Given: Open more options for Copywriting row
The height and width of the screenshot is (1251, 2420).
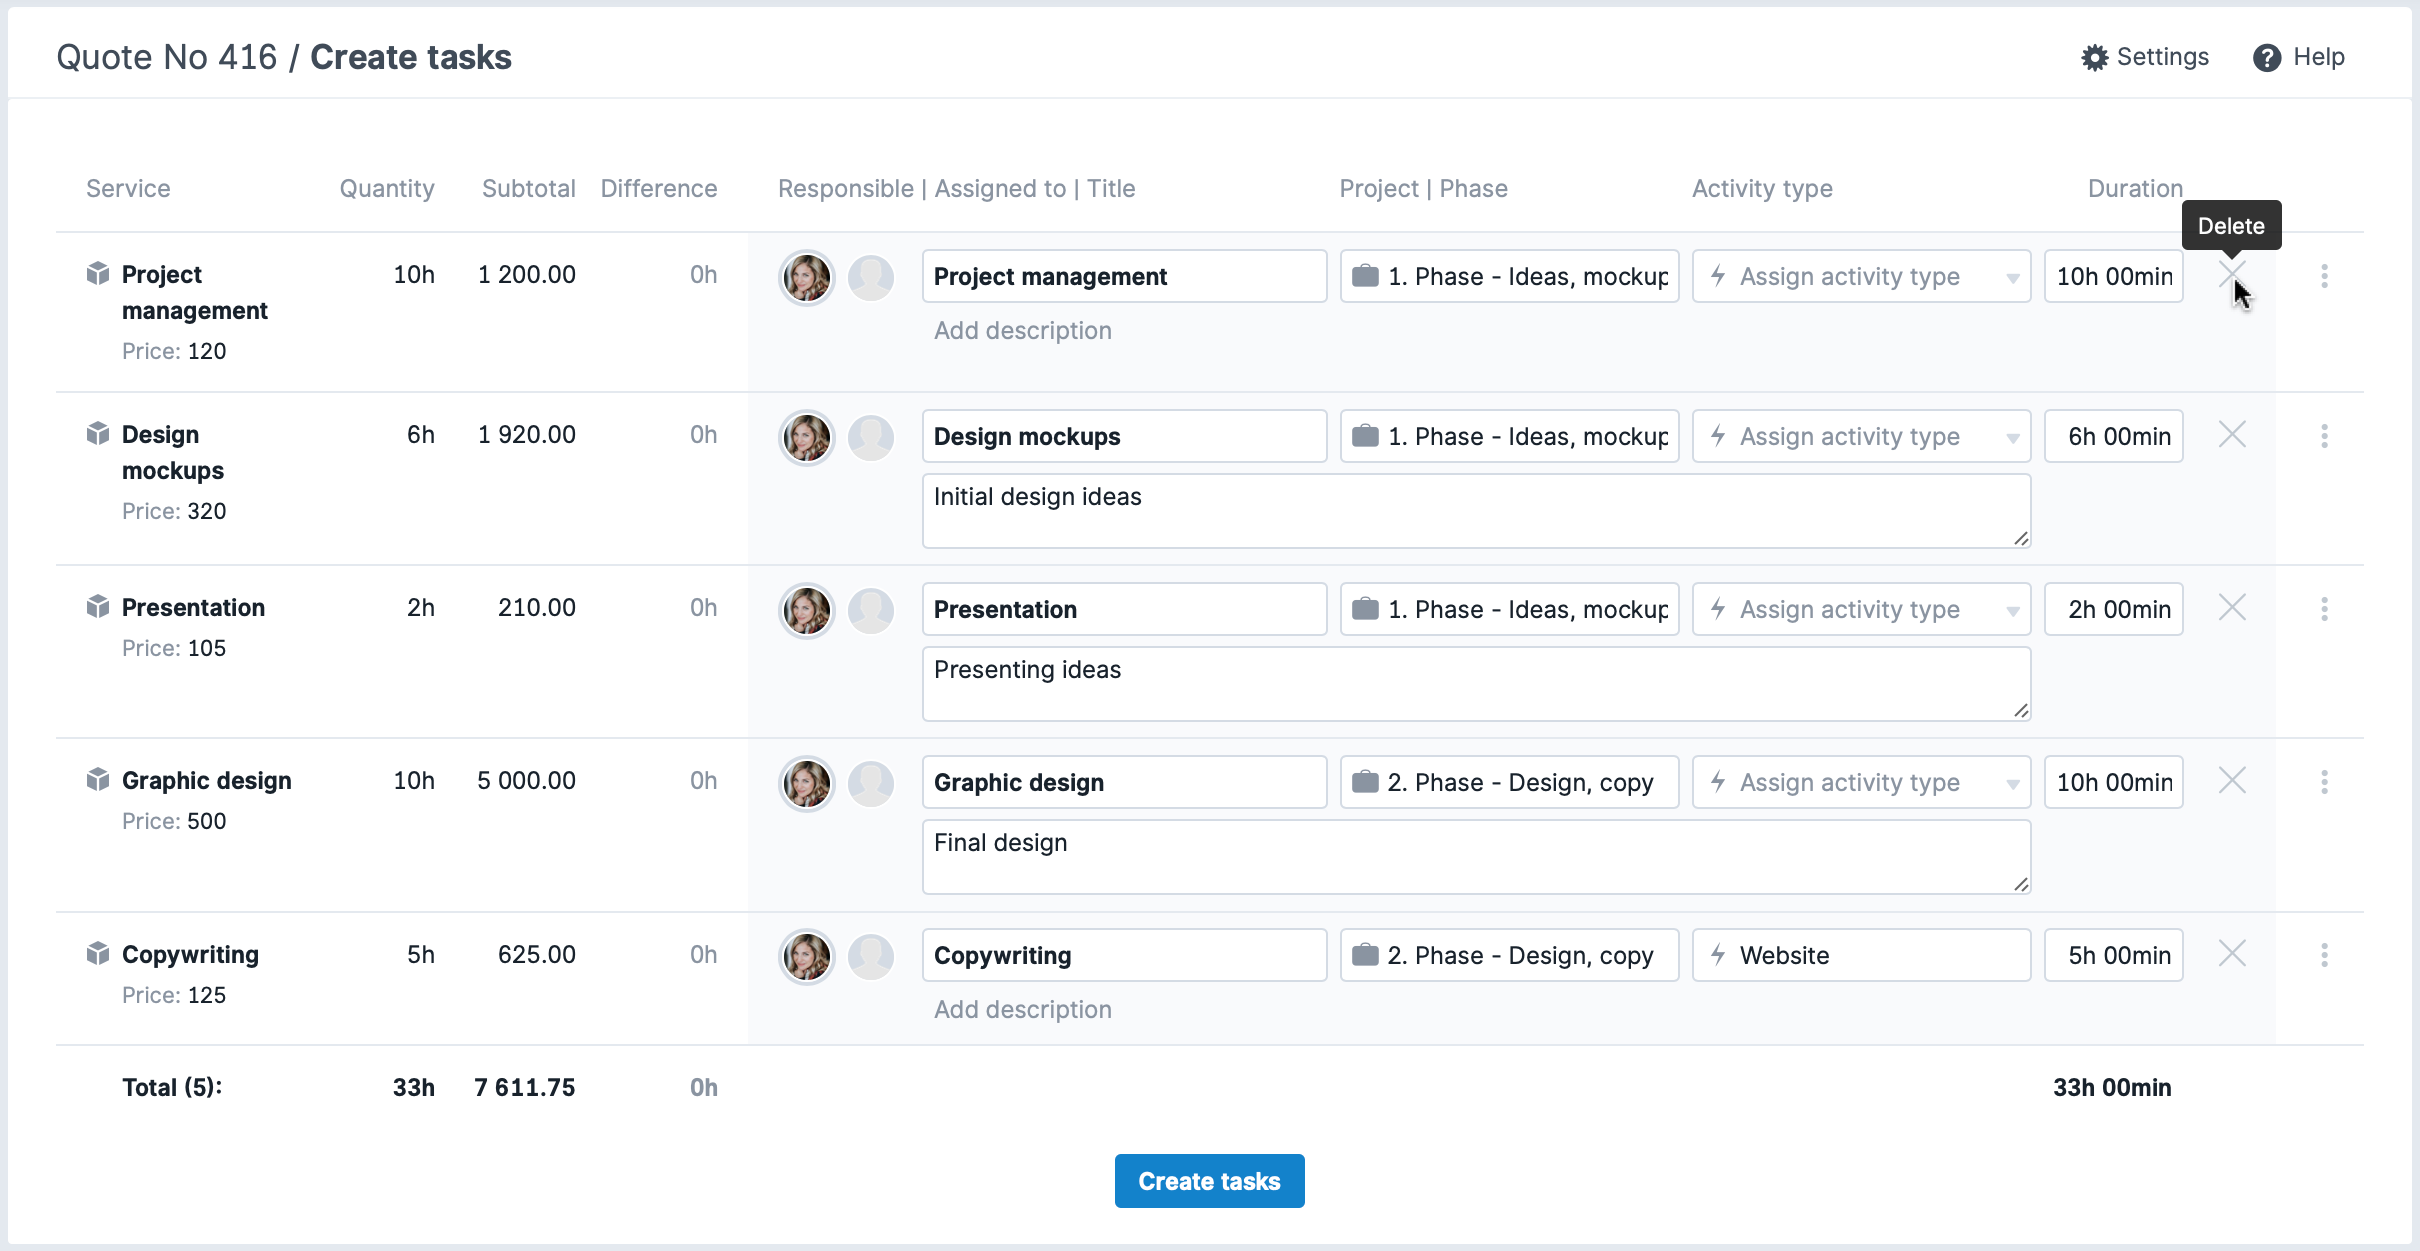Looking at the screenshot, I should click(x=2324, y=955).
